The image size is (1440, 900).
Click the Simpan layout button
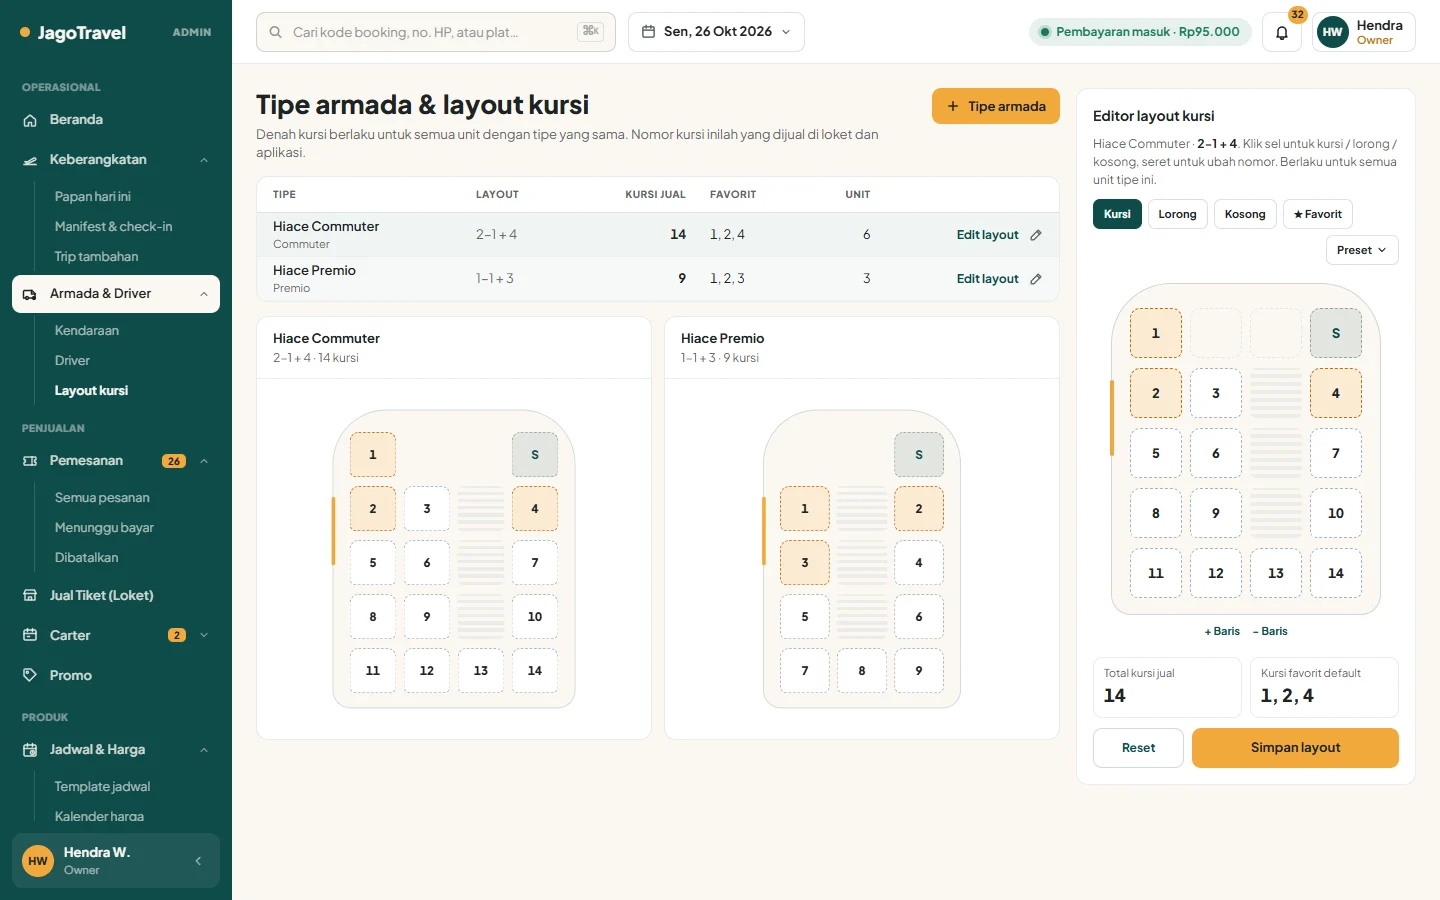pos(1295,748)
